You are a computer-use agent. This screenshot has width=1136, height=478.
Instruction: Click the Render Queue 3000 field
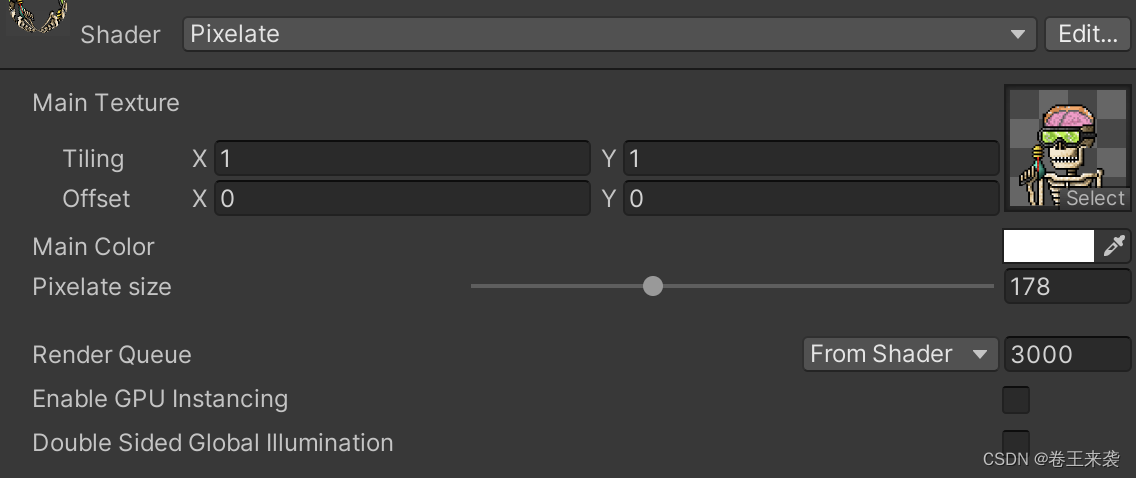tap(1067, 354)
